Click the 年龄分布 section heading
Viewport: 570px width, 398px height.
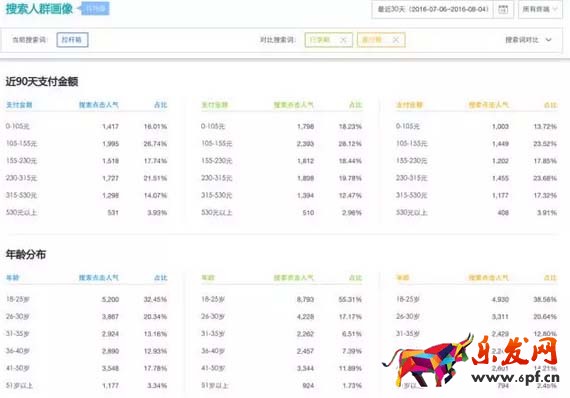(x=26, y=254)
